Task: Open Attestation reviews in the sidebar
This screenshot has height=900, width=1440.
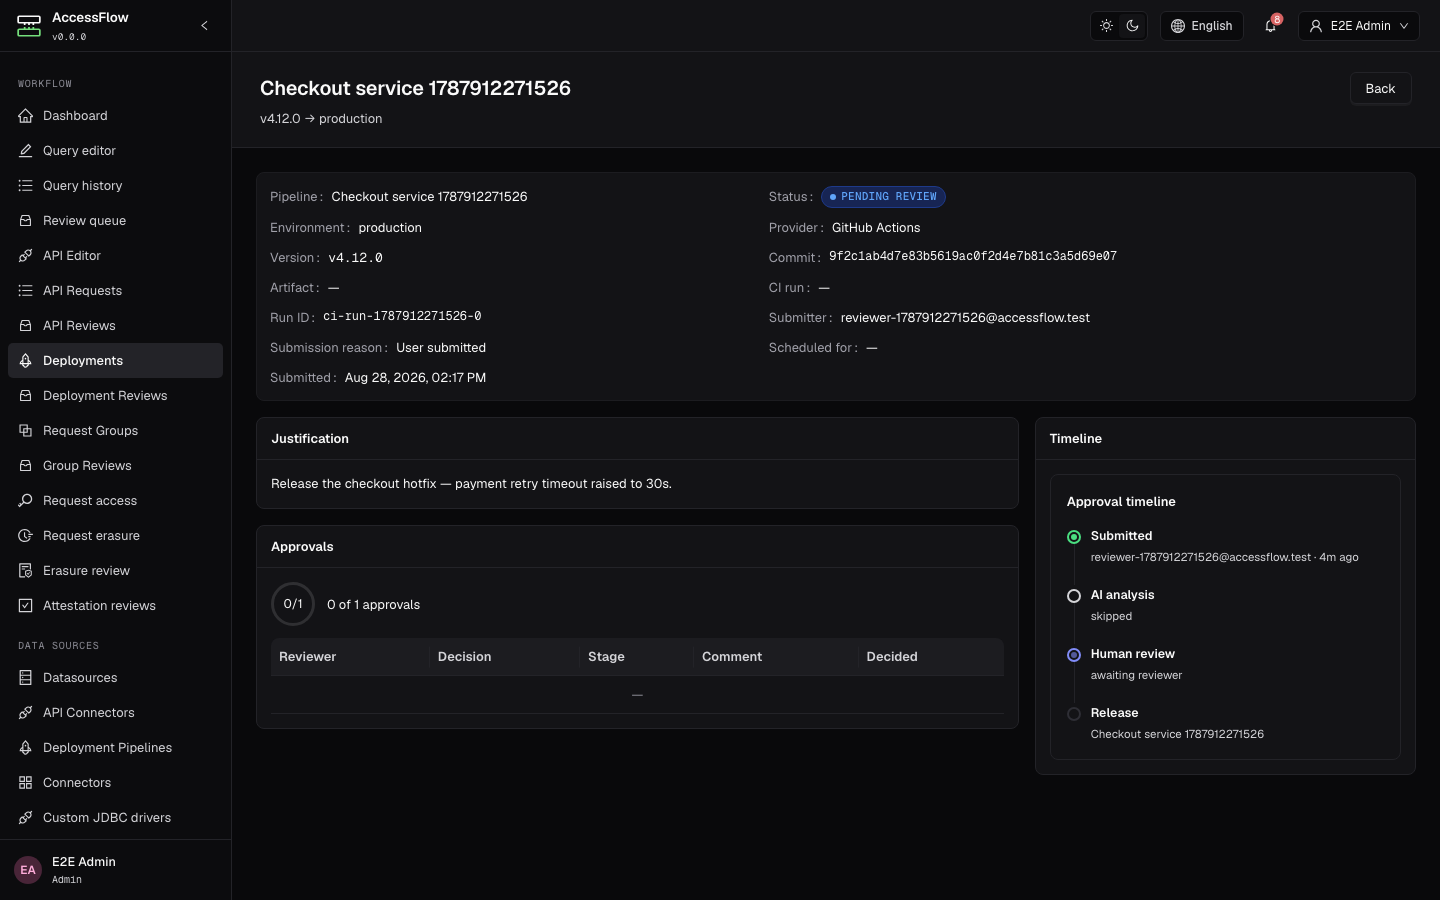Action: [115, 606]
